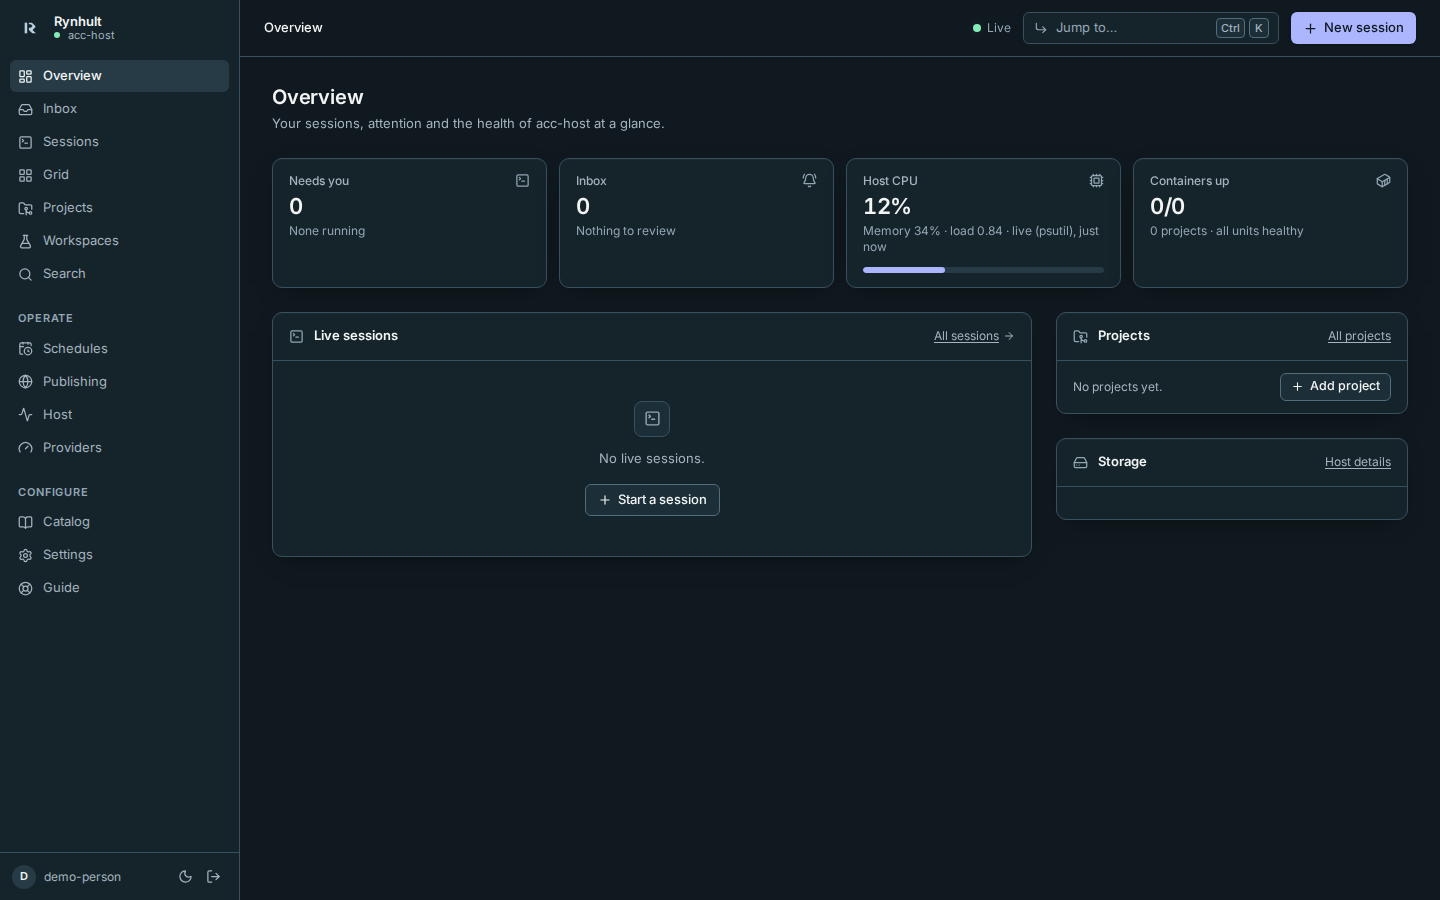The width and height of the screenshot is (1440, 900).
Task: Click the New session button
Action: 1353,28
